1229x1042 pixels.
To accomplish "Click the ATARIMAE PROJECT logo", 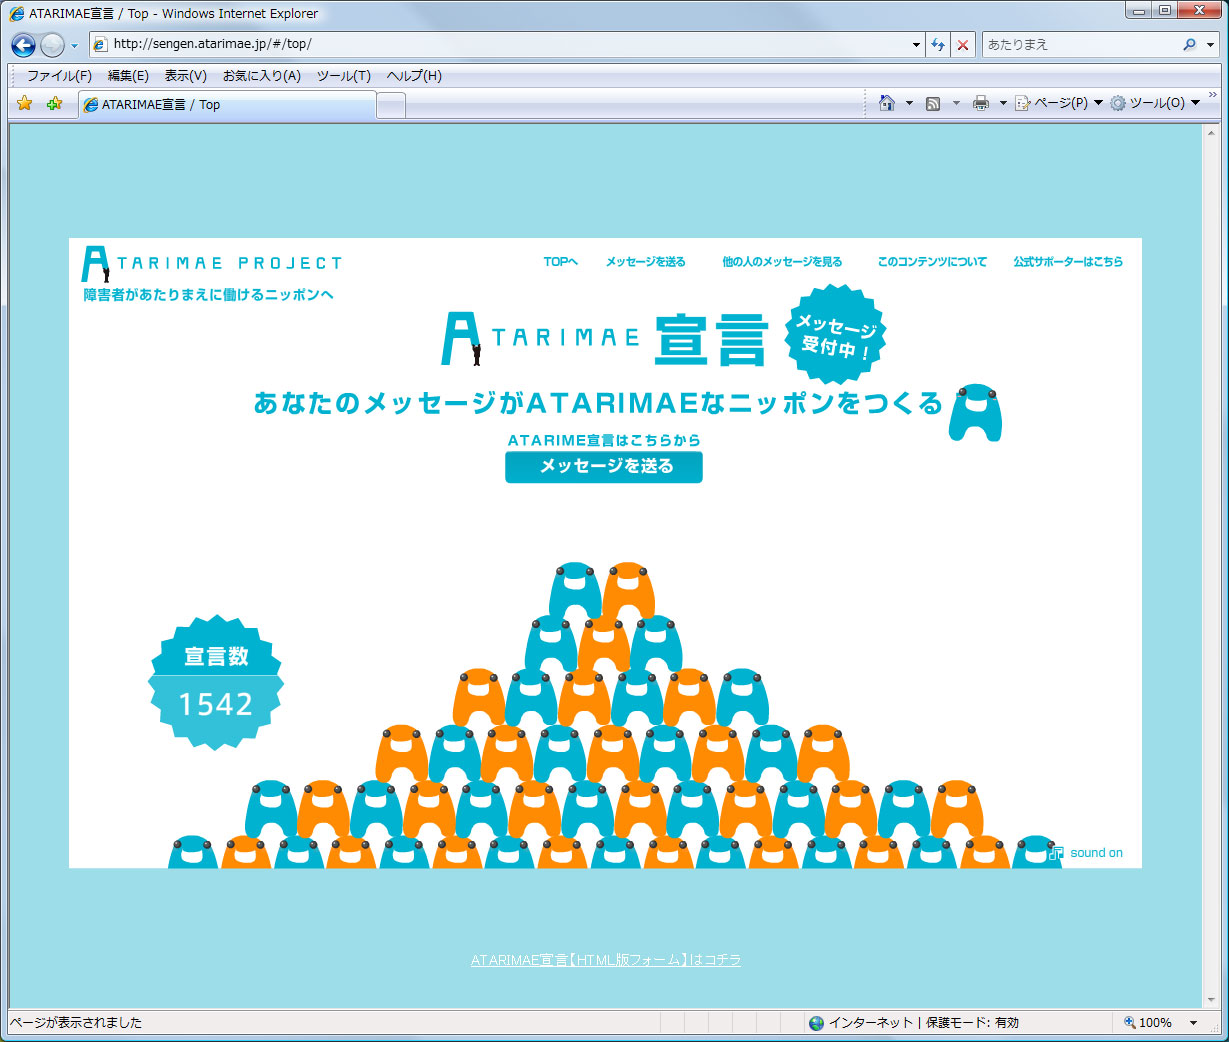I will 212,263.
